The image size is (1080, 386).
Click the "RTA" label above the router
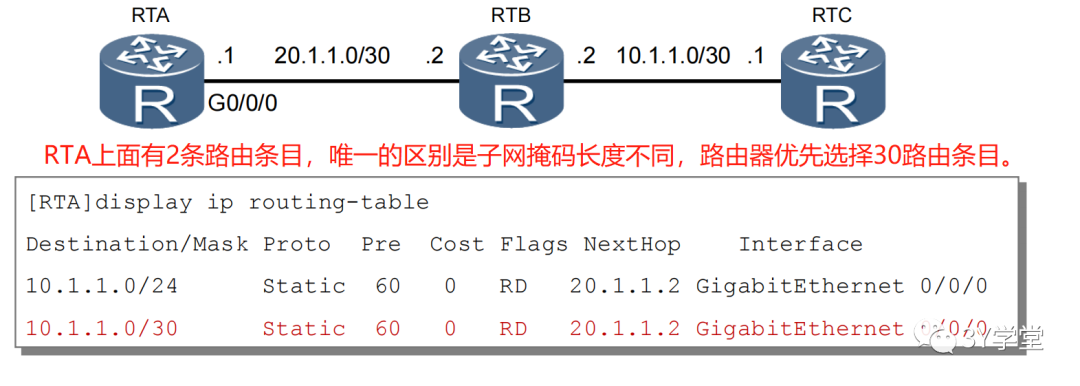tap(150, 15)
